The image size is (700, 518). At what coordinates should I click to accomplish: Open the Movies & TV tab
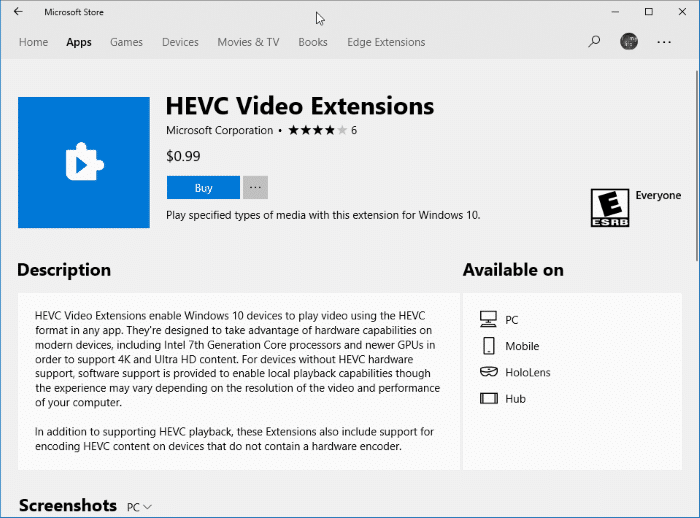pos(248,42)
